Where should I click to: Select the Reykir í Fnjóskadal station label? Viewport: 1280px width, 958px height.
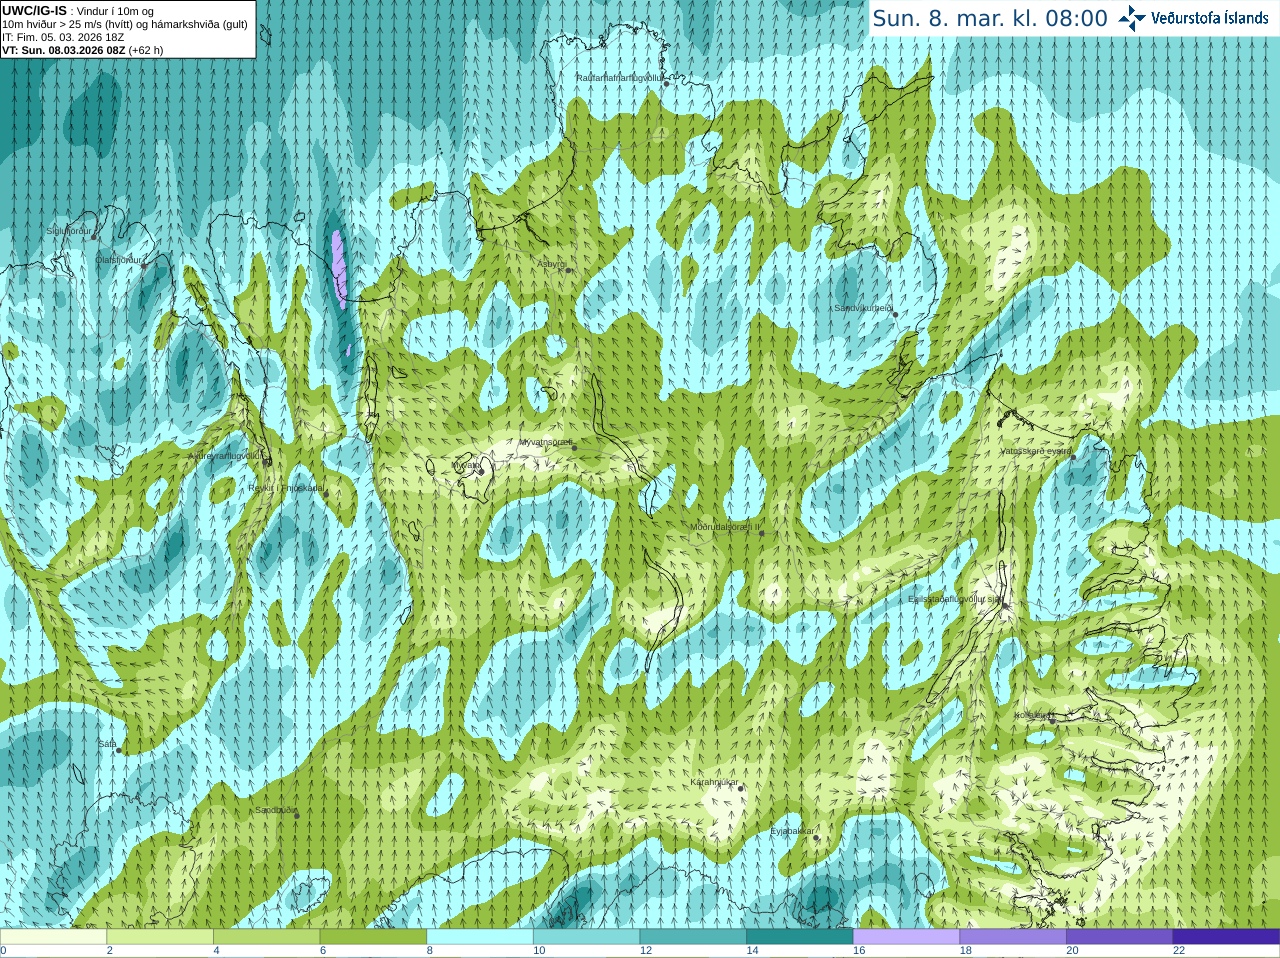(286, 488)
